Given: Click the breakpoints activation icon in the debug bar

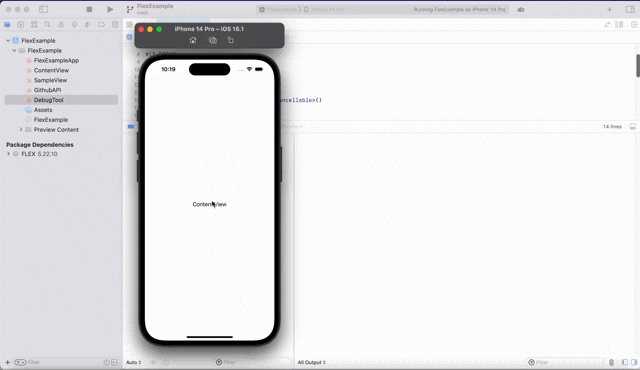Looking at the screenshot, I should point(131,126).
